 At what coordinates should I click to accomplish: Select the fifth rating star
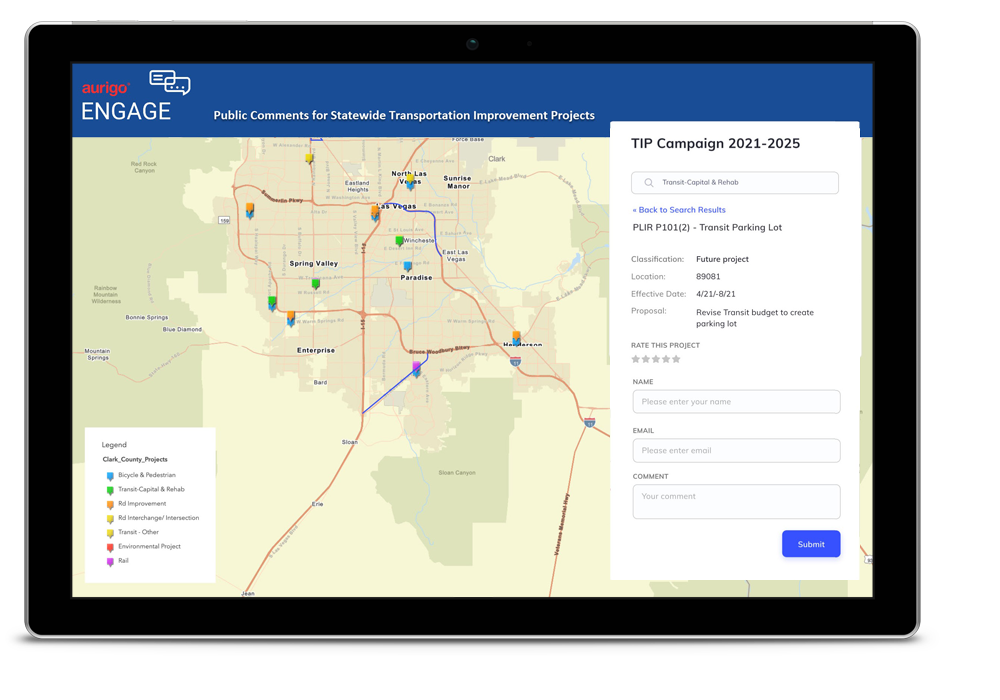point(677,358)
